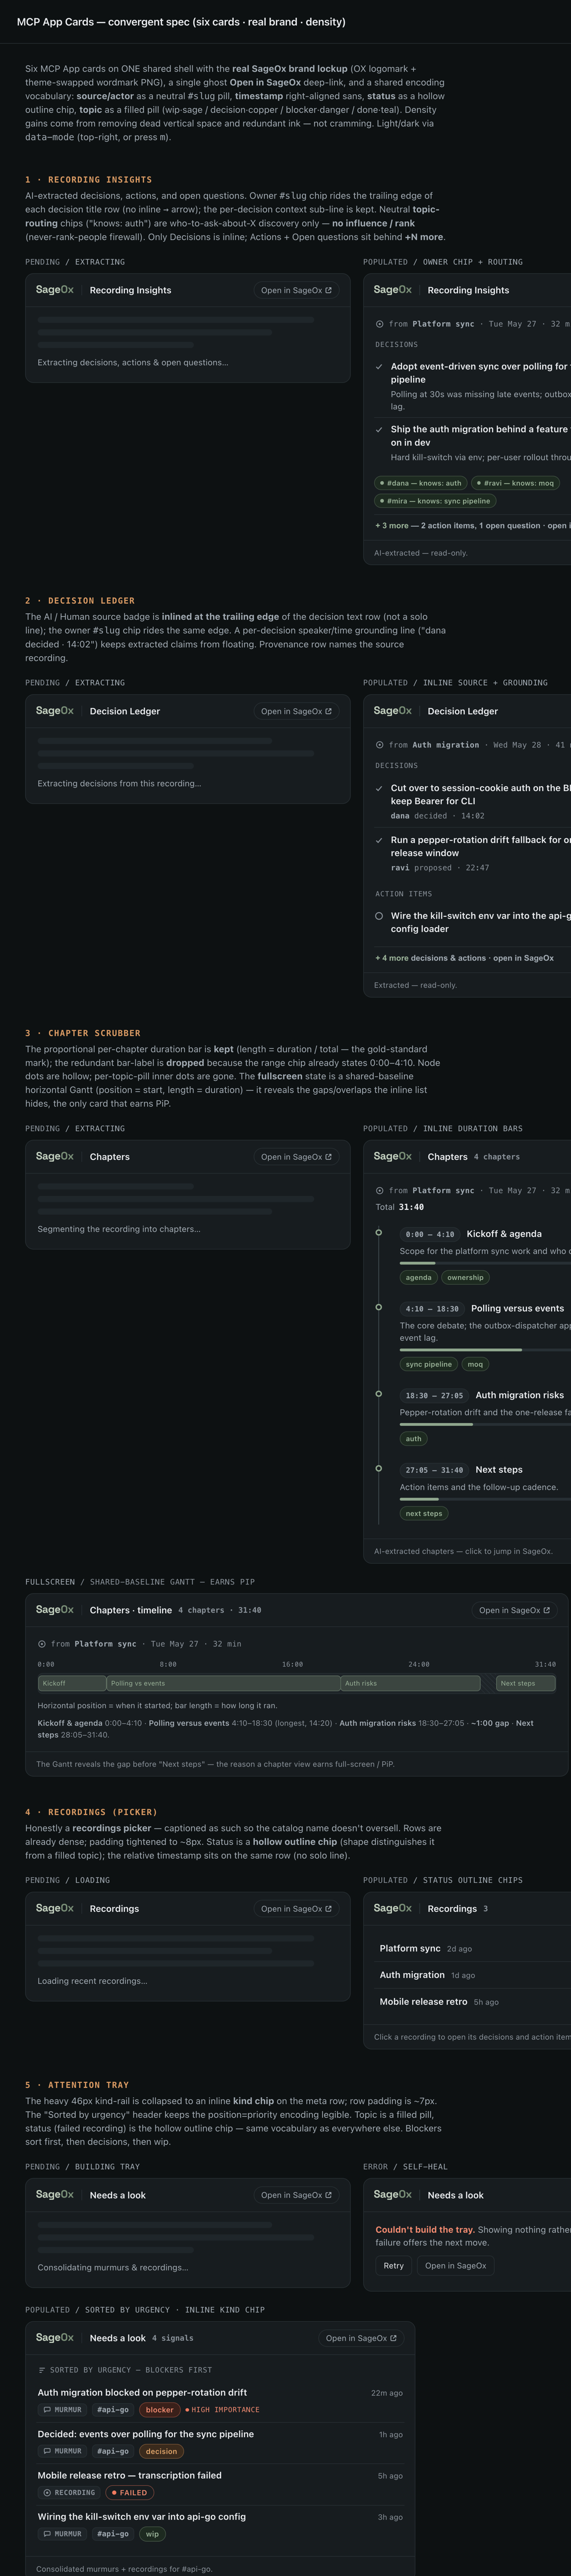This screenshot has width=571, height=2576.
Task: Click SageOx logo on pending Recording Insights card
Action: point(55,290)
